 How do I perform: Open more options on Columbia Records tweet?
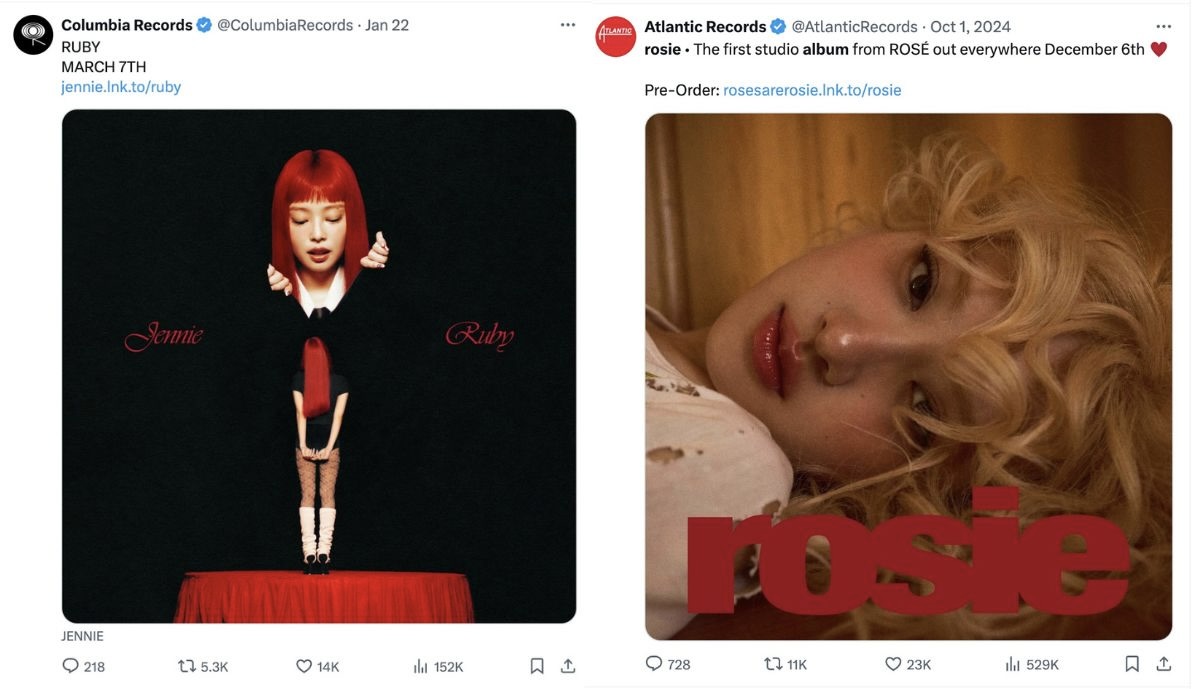tap(568, 25)
